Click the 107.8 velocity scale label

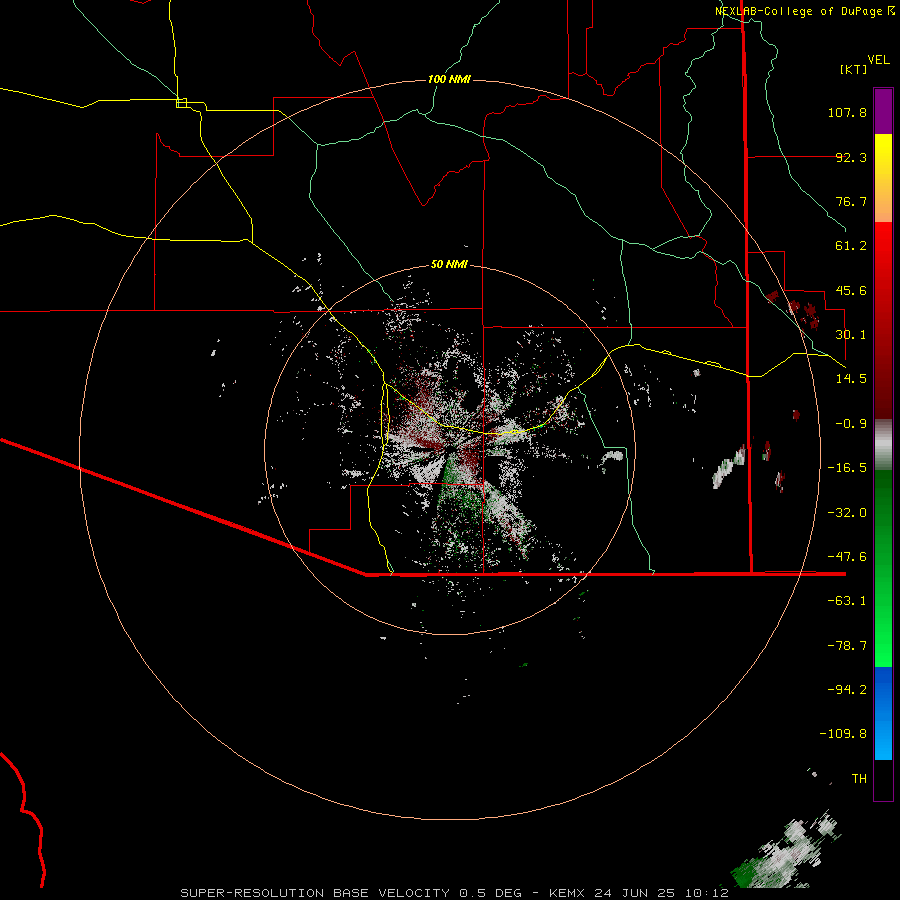coord(847,112)
